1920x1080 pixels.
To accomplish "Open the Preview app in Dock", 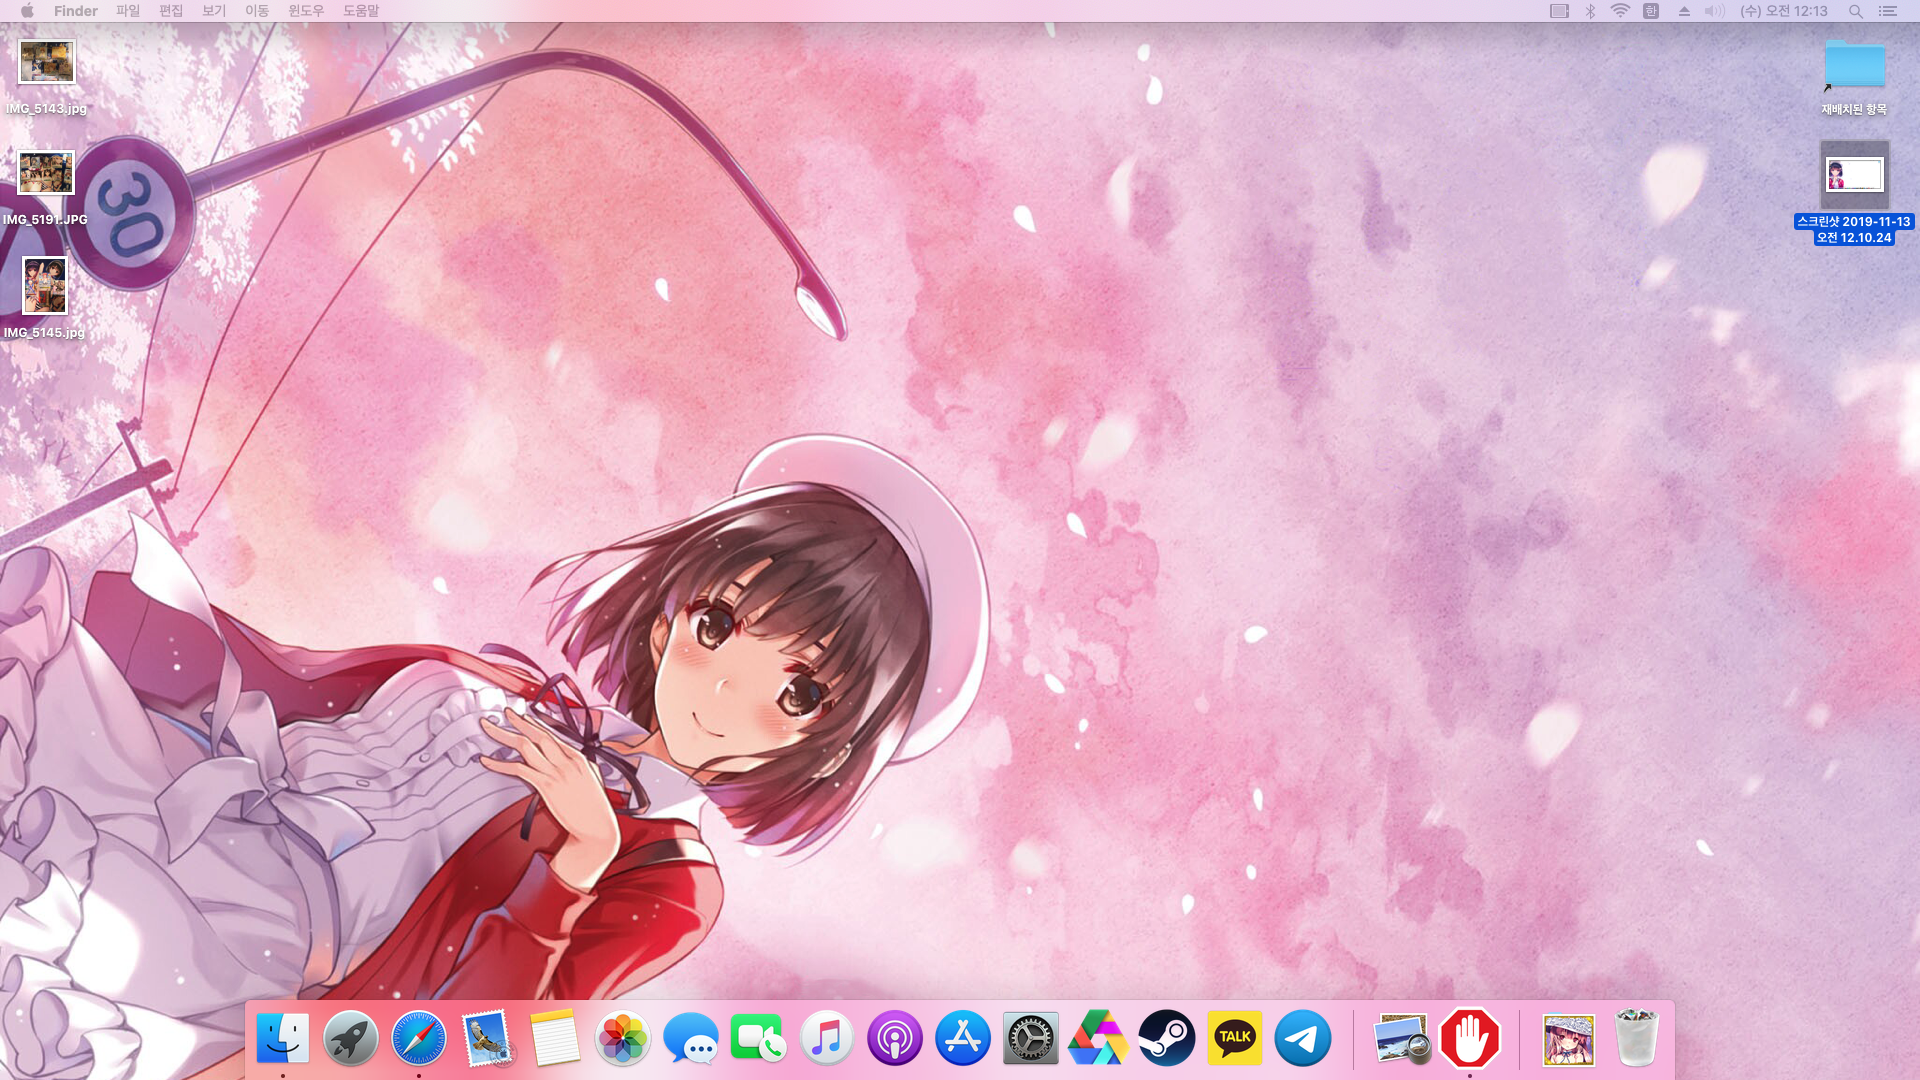I will click(x=1401, y=1038).
